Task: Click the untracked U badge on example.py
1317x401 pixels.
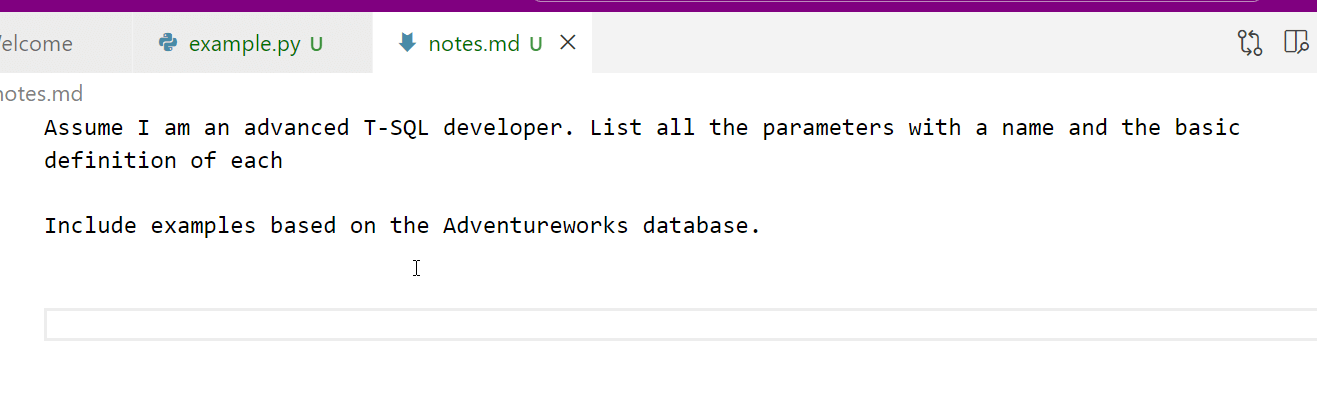Action: [x=316, y=44]
